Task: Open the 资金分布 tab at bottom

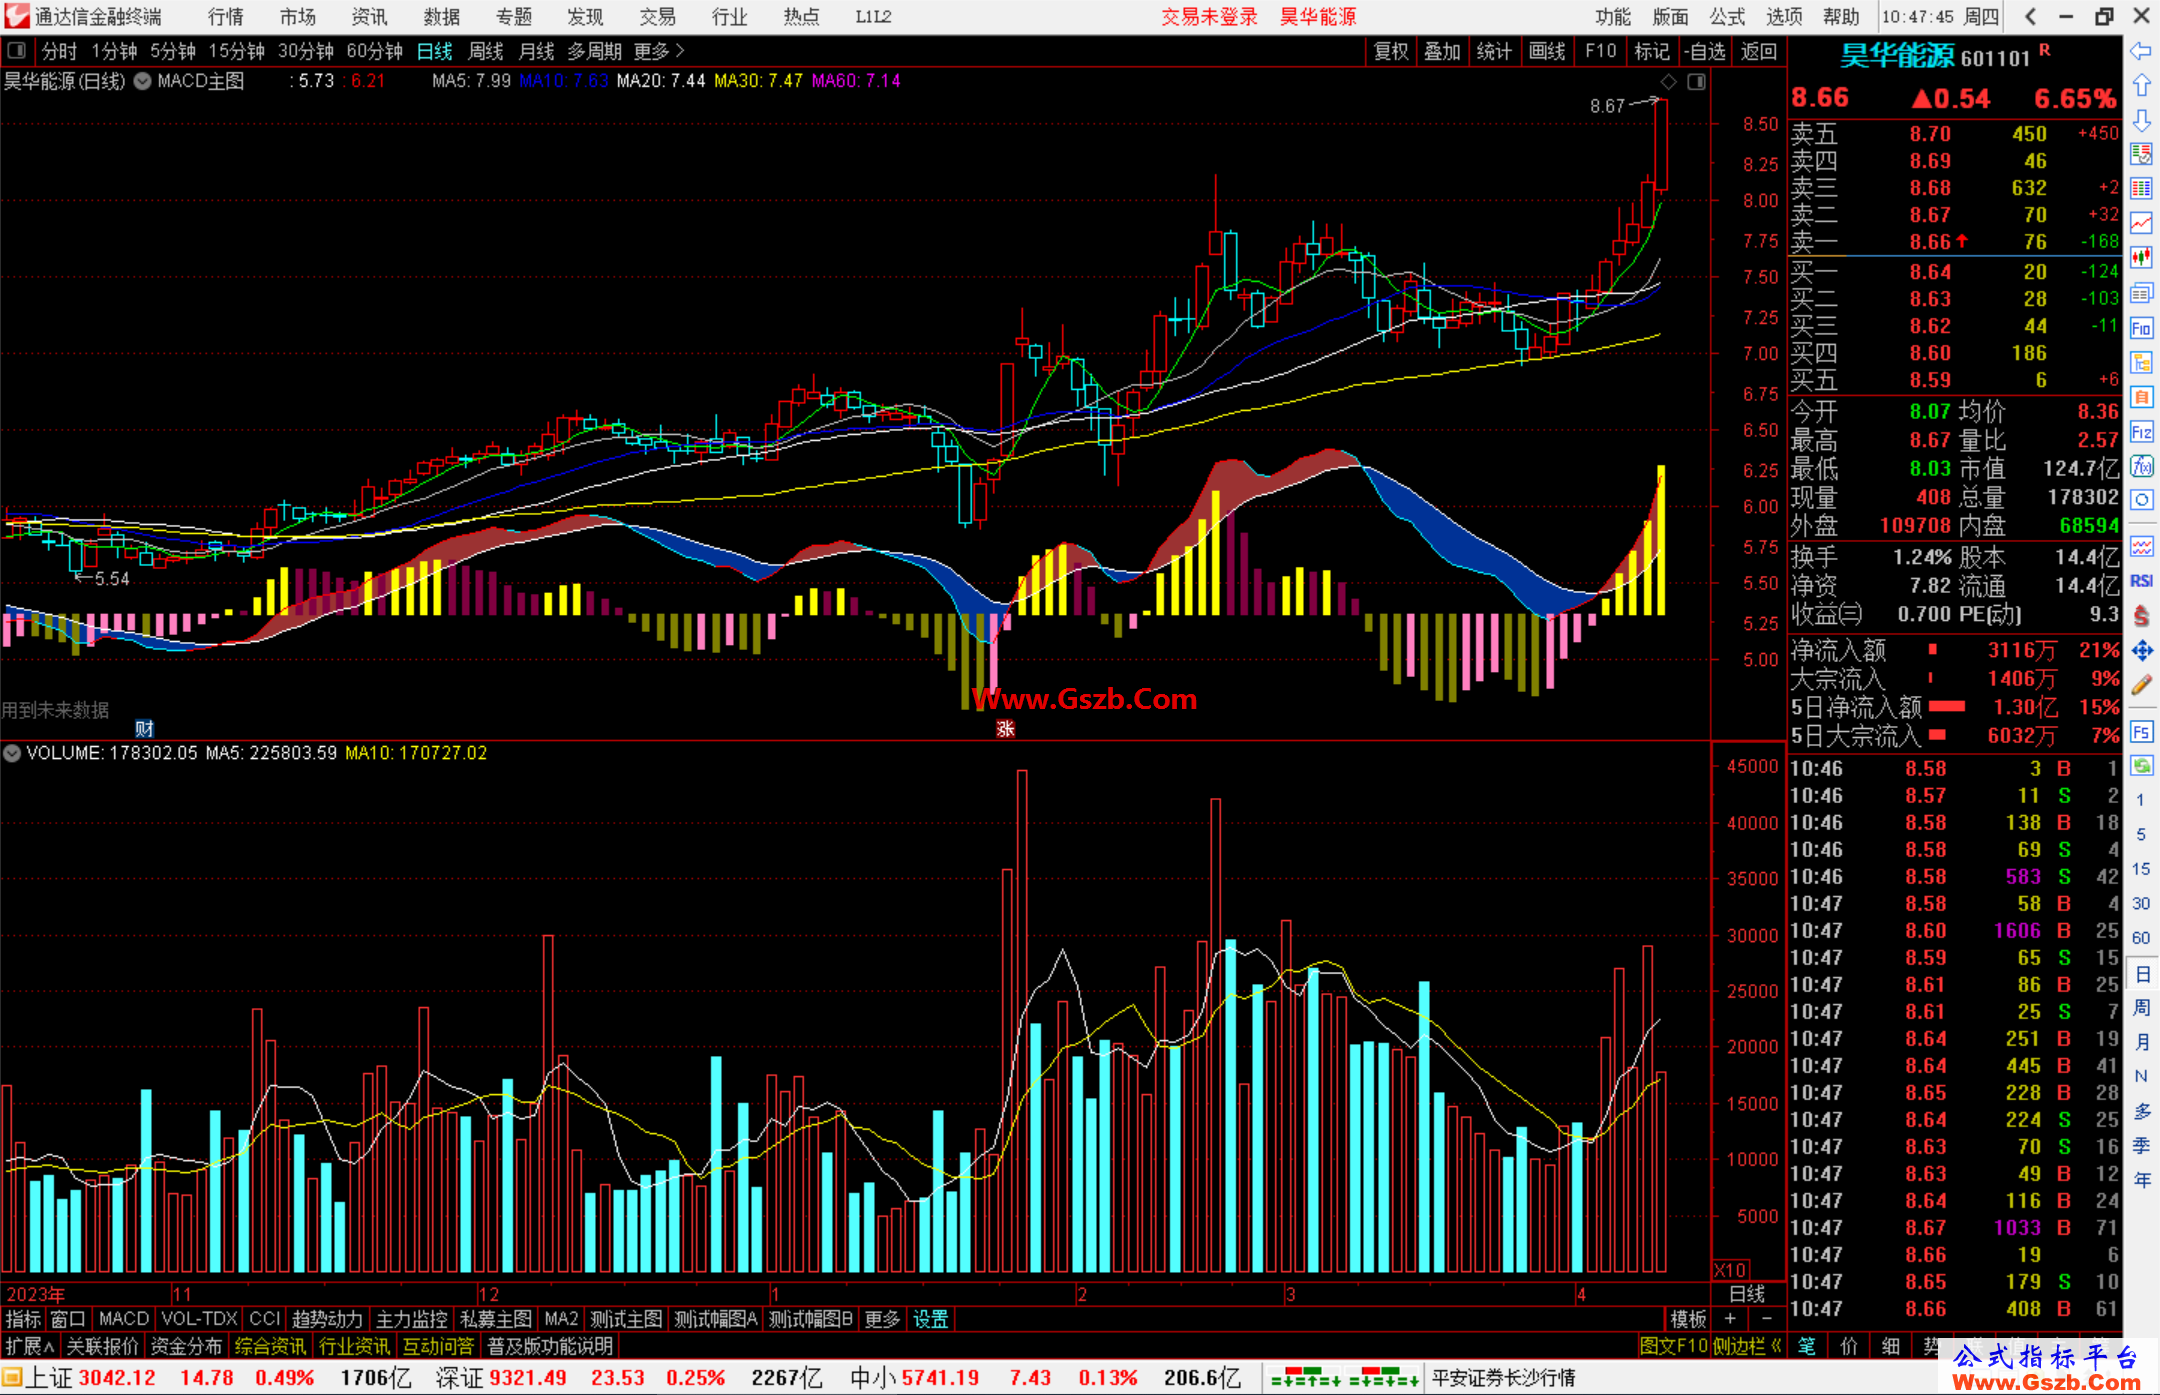Action: pyautogui.click(x=186, y=1346)
